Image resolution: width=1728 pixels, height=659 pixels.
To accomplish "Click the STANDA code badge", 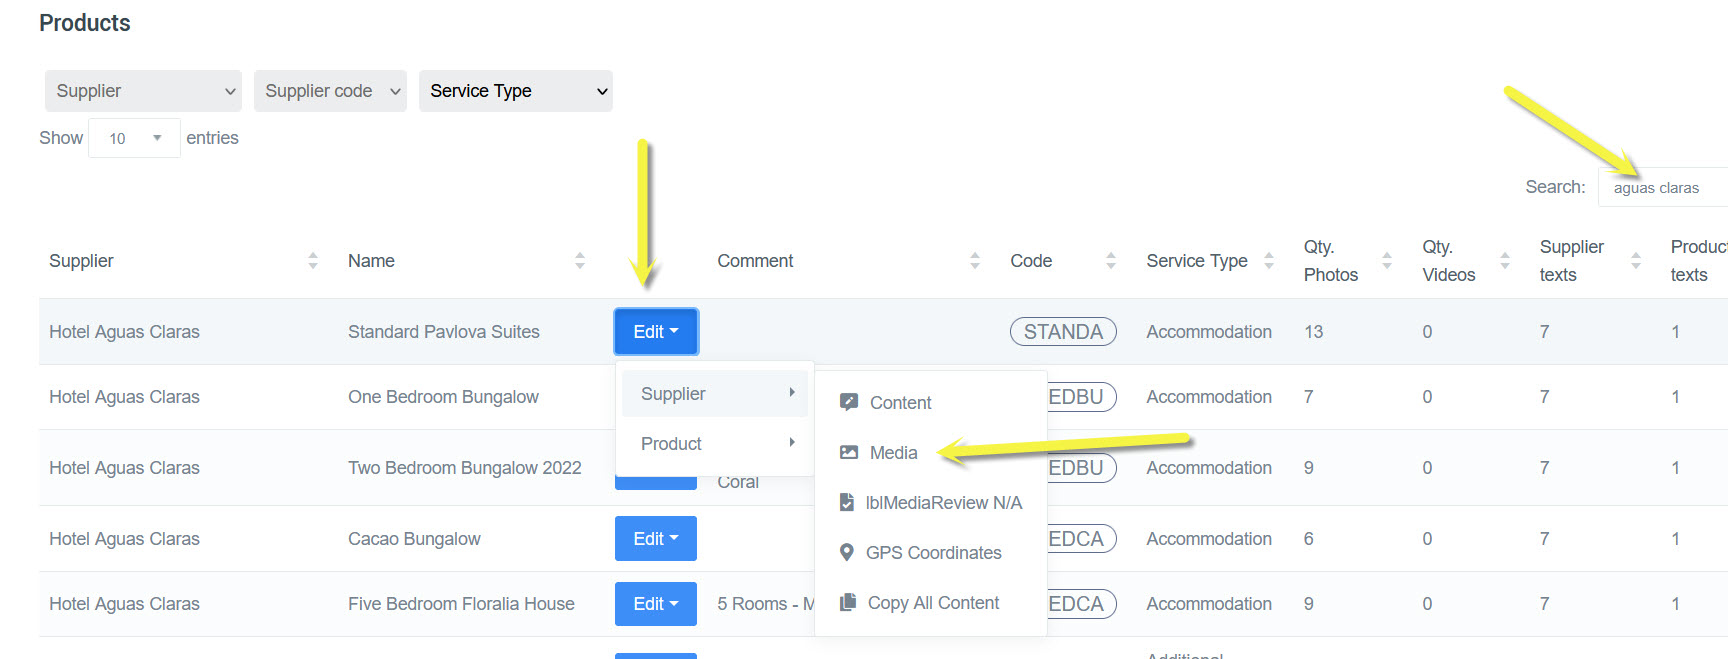I will [x=1063, y=332].
